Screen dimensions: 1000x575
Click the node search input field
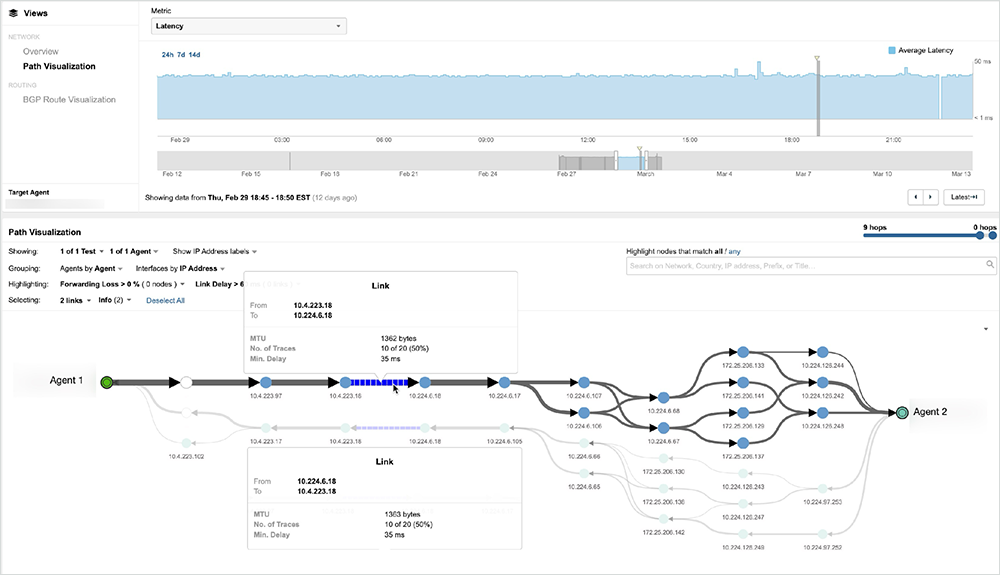(805, 265)
